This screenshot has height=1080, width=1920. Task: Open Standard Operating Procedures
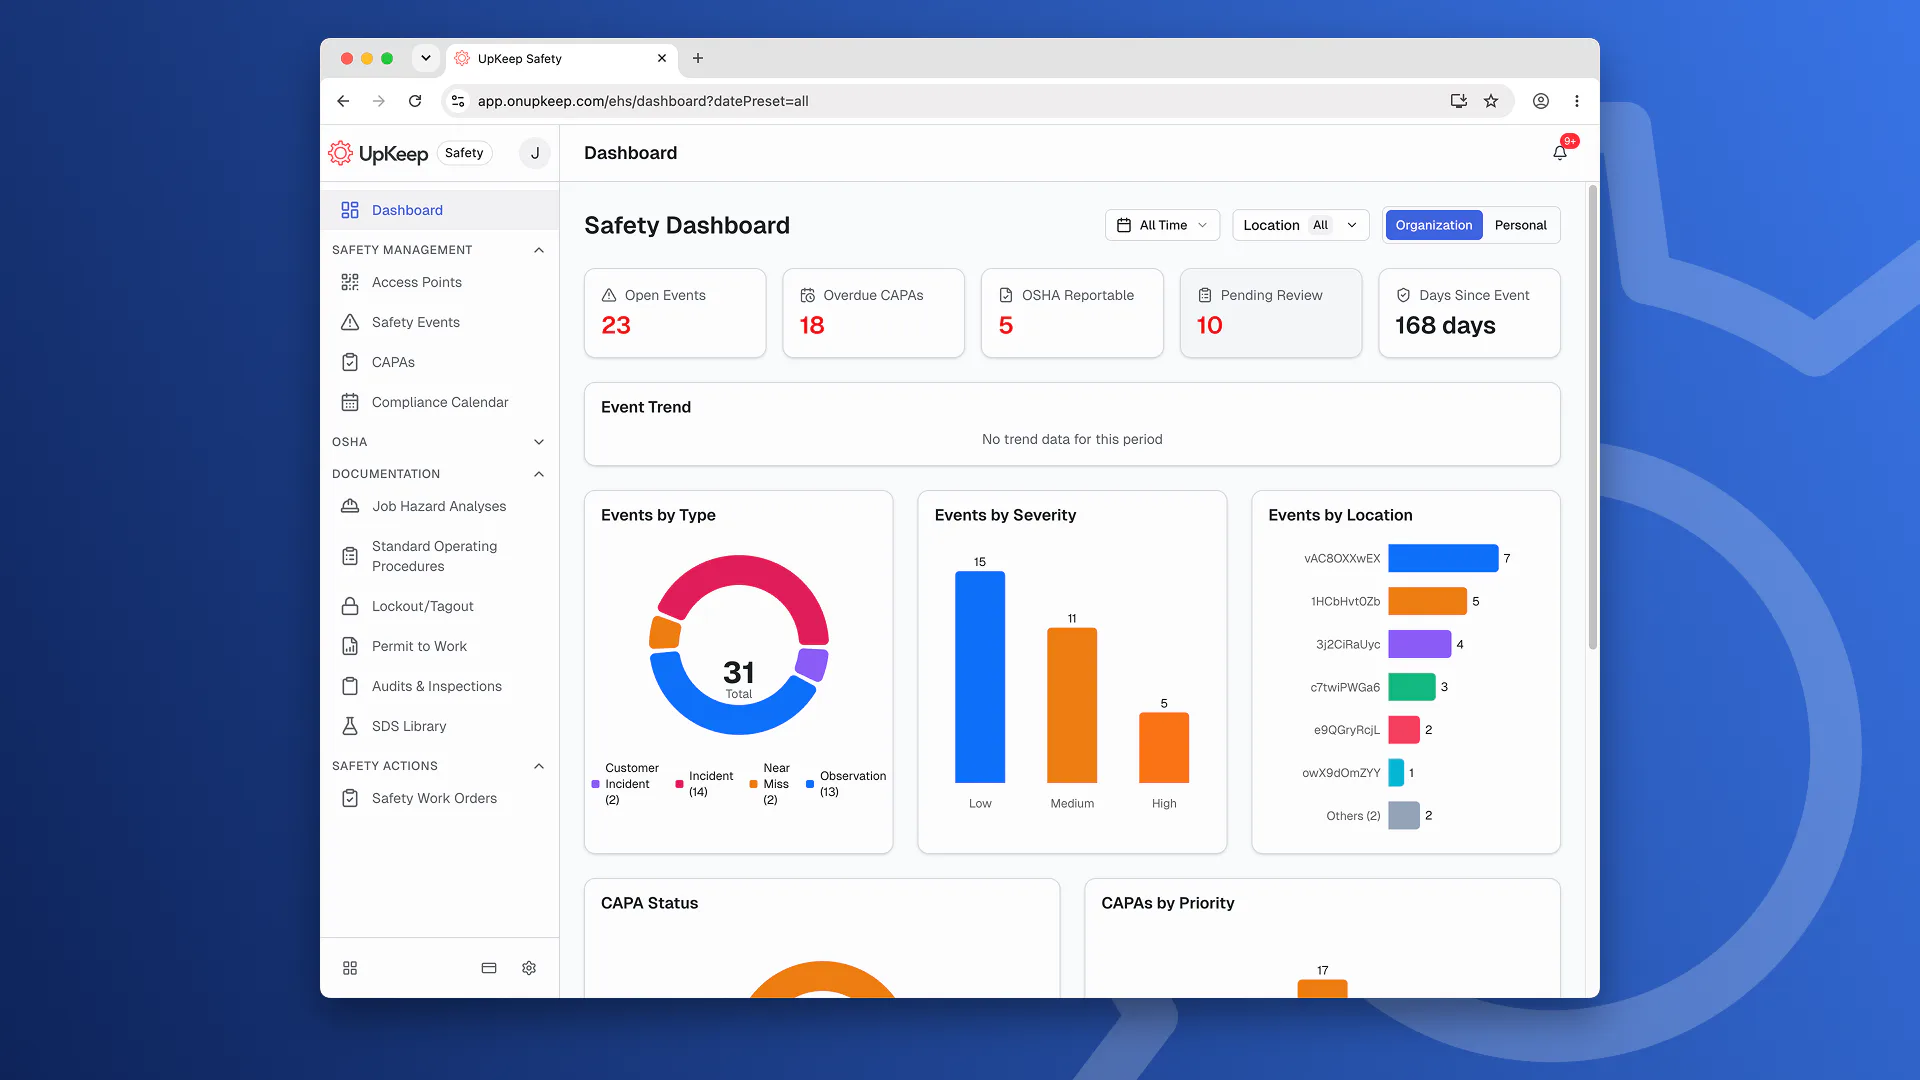point(439,556)
